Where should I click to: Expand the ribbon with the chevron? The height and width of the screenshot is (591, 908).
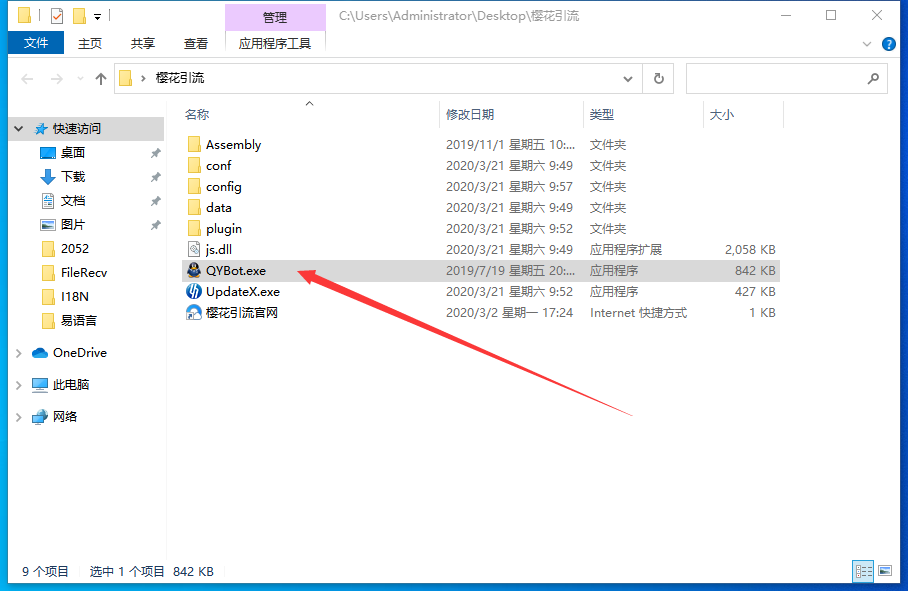(x=867, y=44)
